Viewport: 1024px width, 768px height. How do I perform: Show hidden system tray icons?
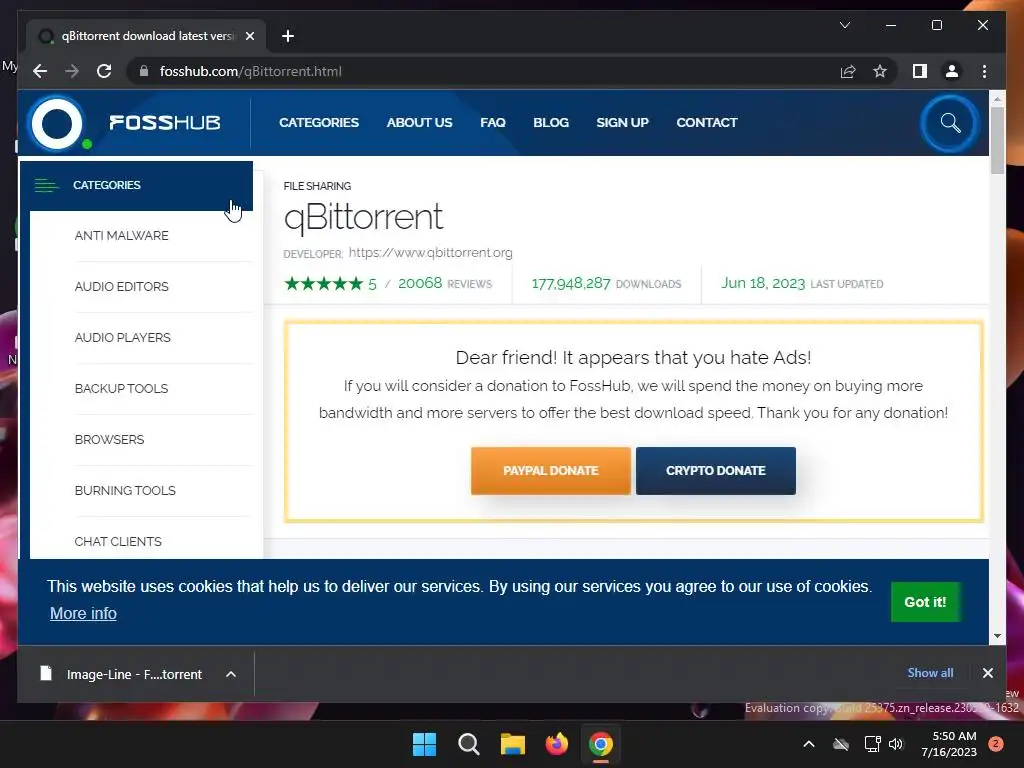coord(808,744)
